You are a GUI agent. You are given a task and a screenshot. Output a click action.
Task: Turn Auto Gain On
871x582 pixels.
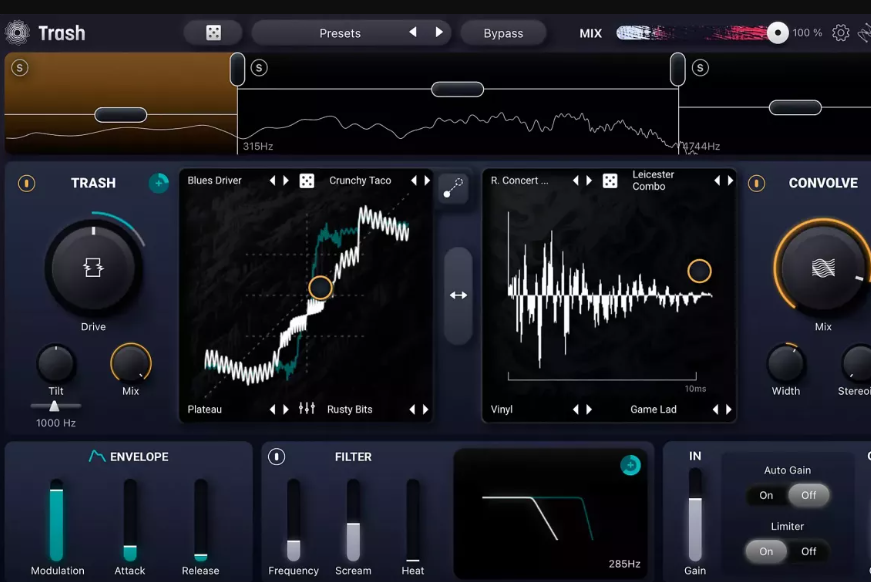765,495
